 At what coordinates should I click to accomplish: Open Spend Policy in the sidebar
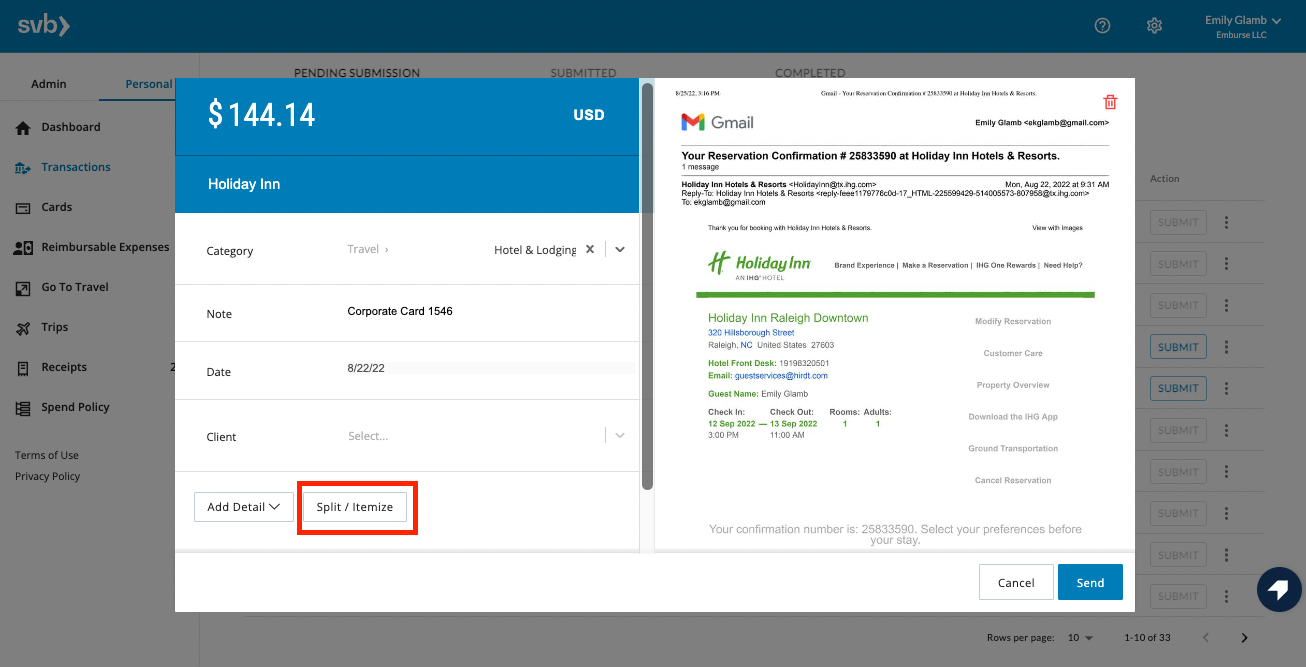coord(75,408)
